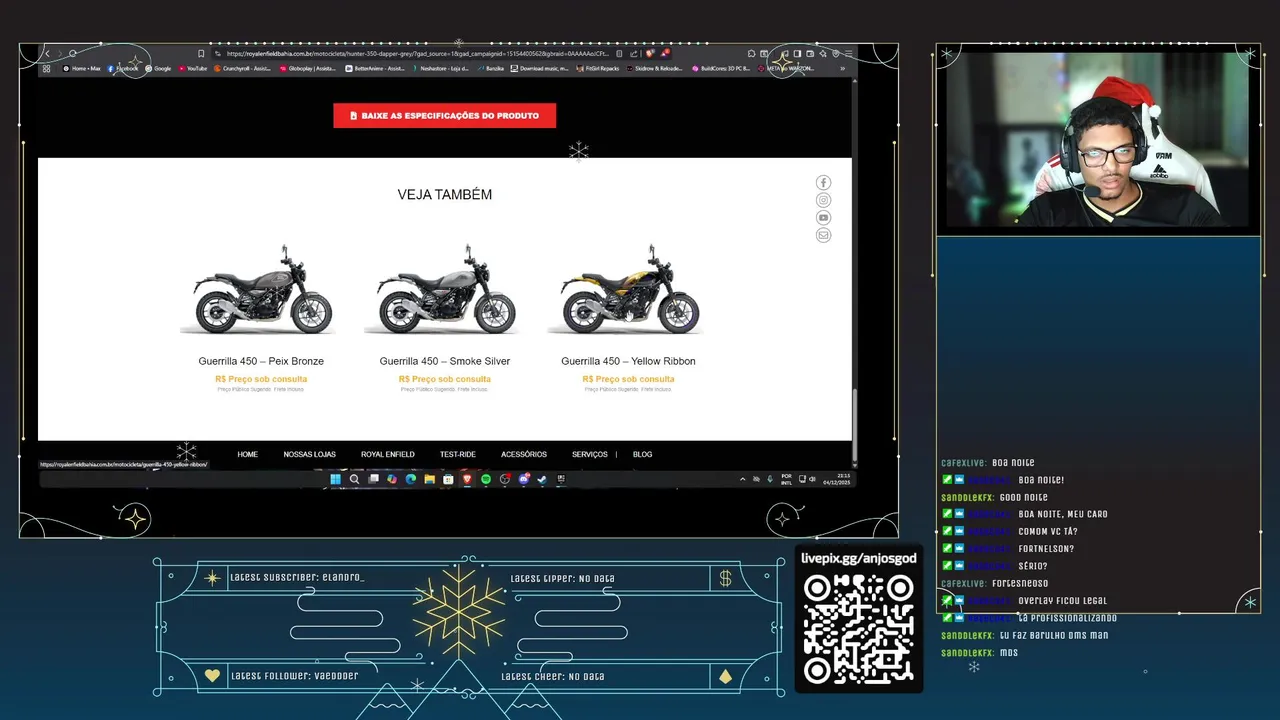Open the Windows Start button
1280x720 pixels.
pyautogui.click(x=336, y=479)
